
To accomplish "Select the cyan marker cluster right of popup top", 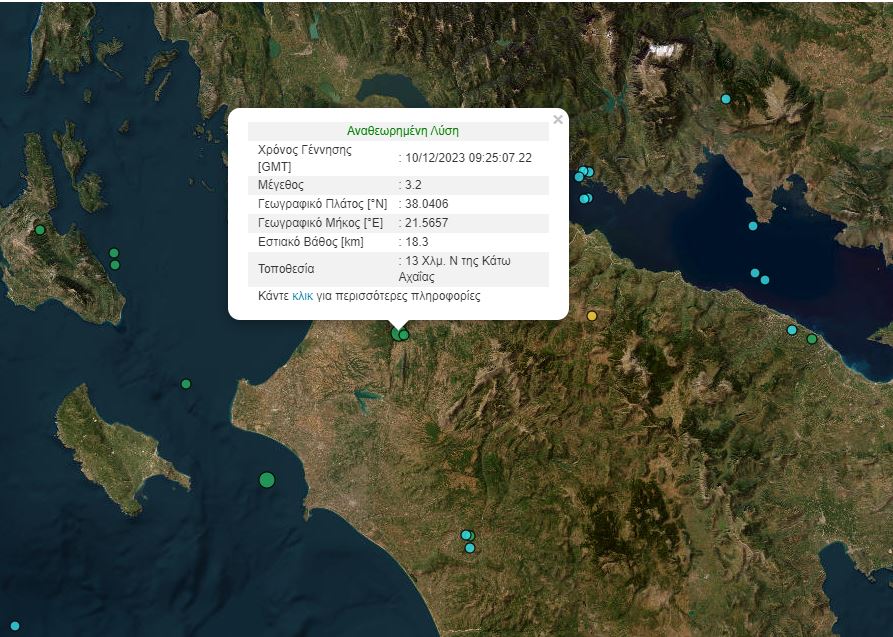I will click(584, 174).
